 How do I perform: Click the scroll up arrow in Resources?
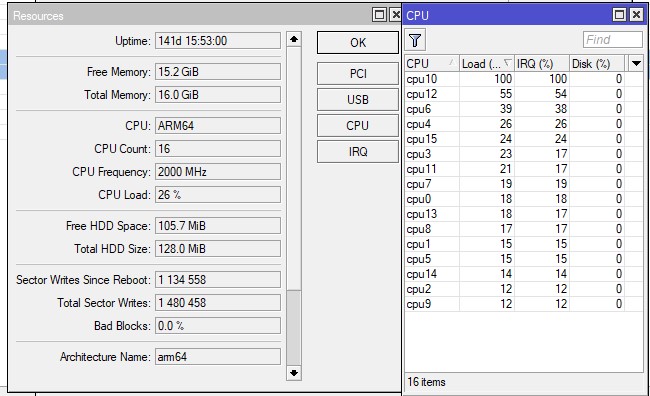(294, 39)
